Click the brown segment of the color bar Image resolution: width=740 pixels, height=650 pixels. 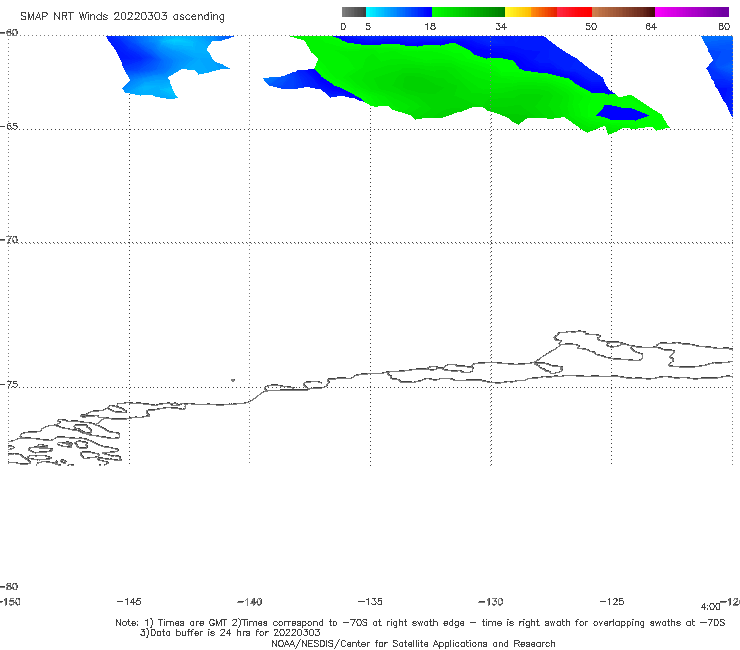[x=623, y=12]
